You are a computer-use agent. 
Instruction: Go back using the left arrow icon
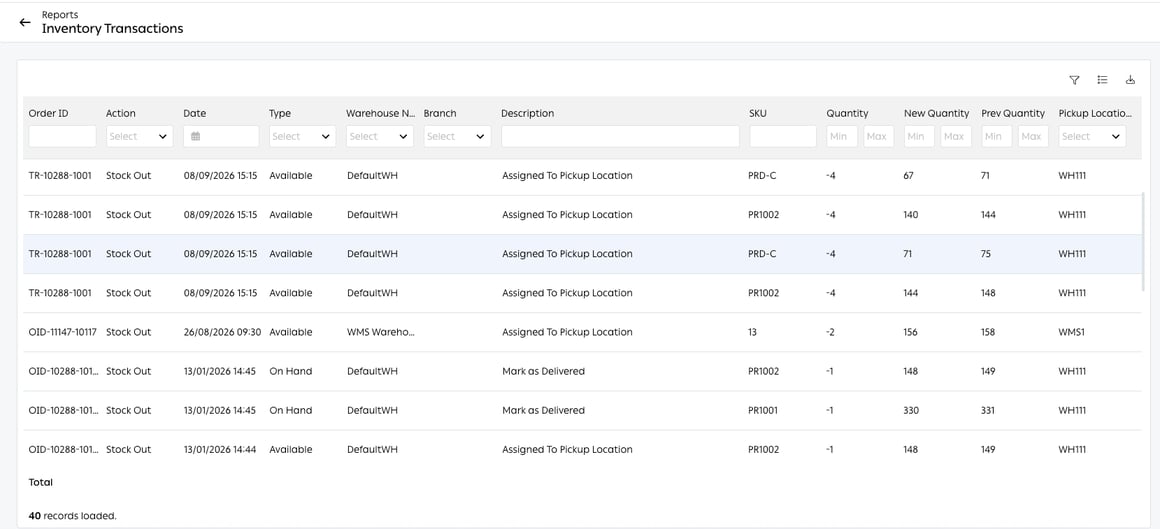(x=24, y=22)
